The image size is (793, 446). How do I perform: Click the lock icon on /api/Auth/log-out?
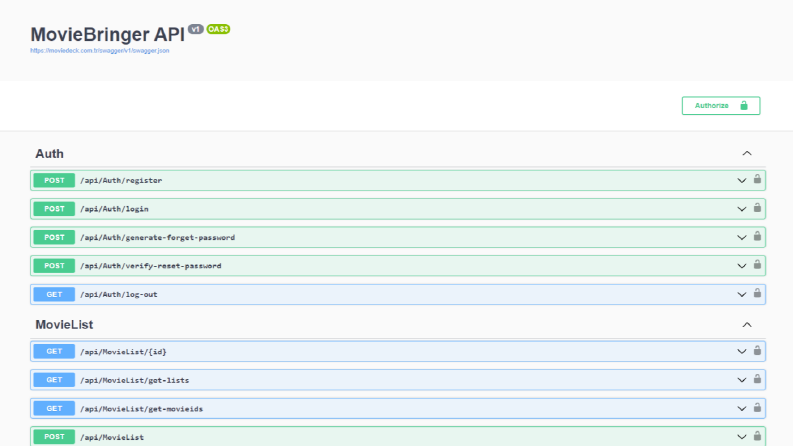pyautogui.click(x=757, y=293)
